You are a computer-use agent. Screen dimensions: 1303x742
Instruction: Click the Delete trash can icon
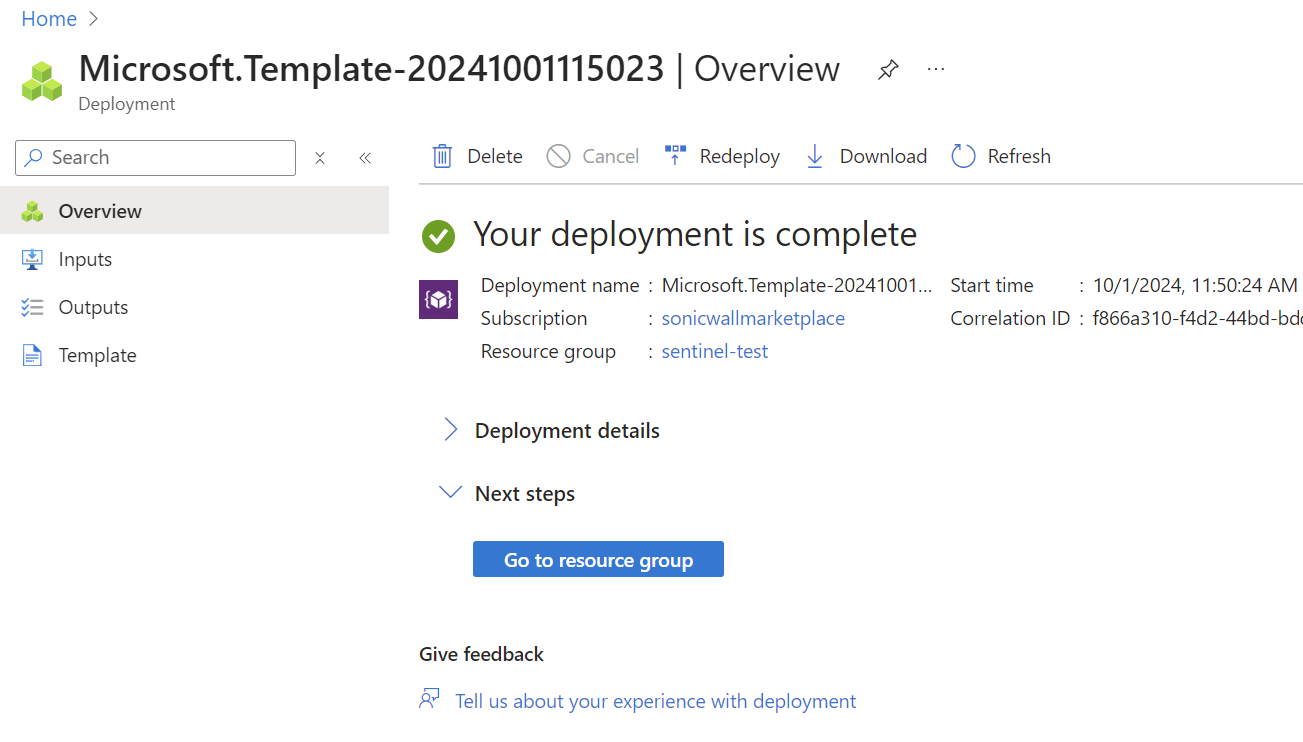pos(442,156)
